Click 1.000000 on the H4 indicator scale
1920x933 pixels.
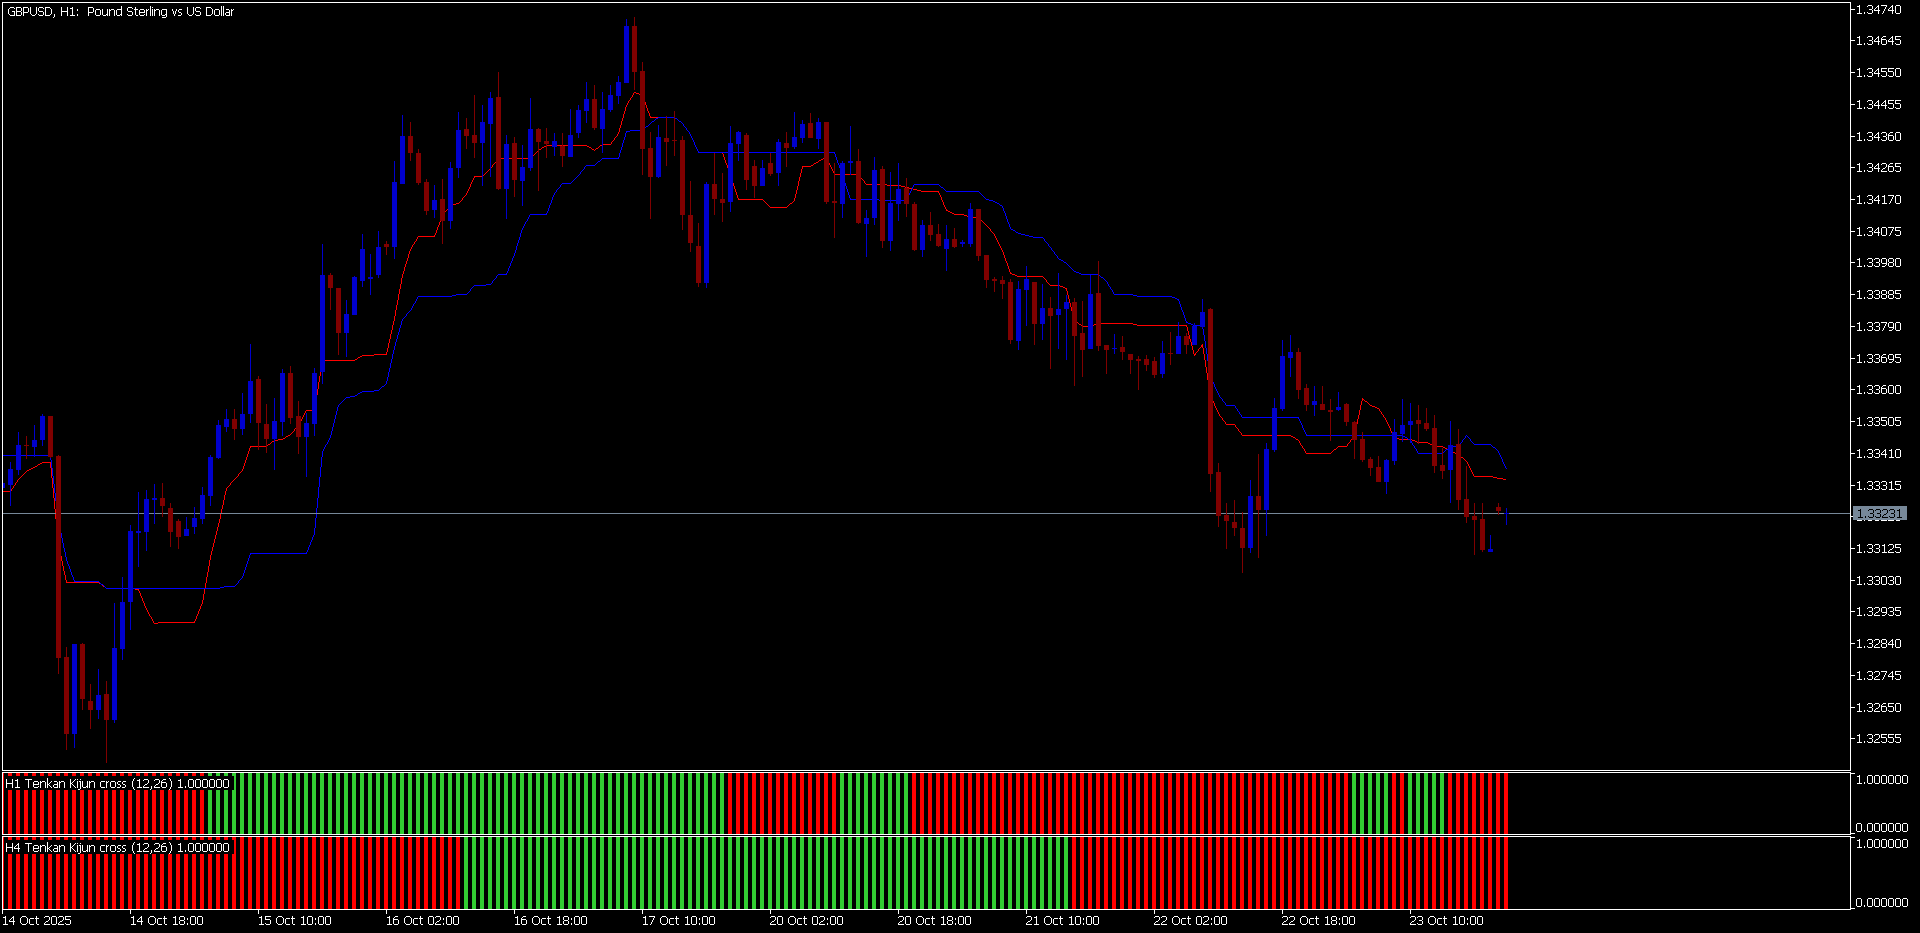[1881, 844]
